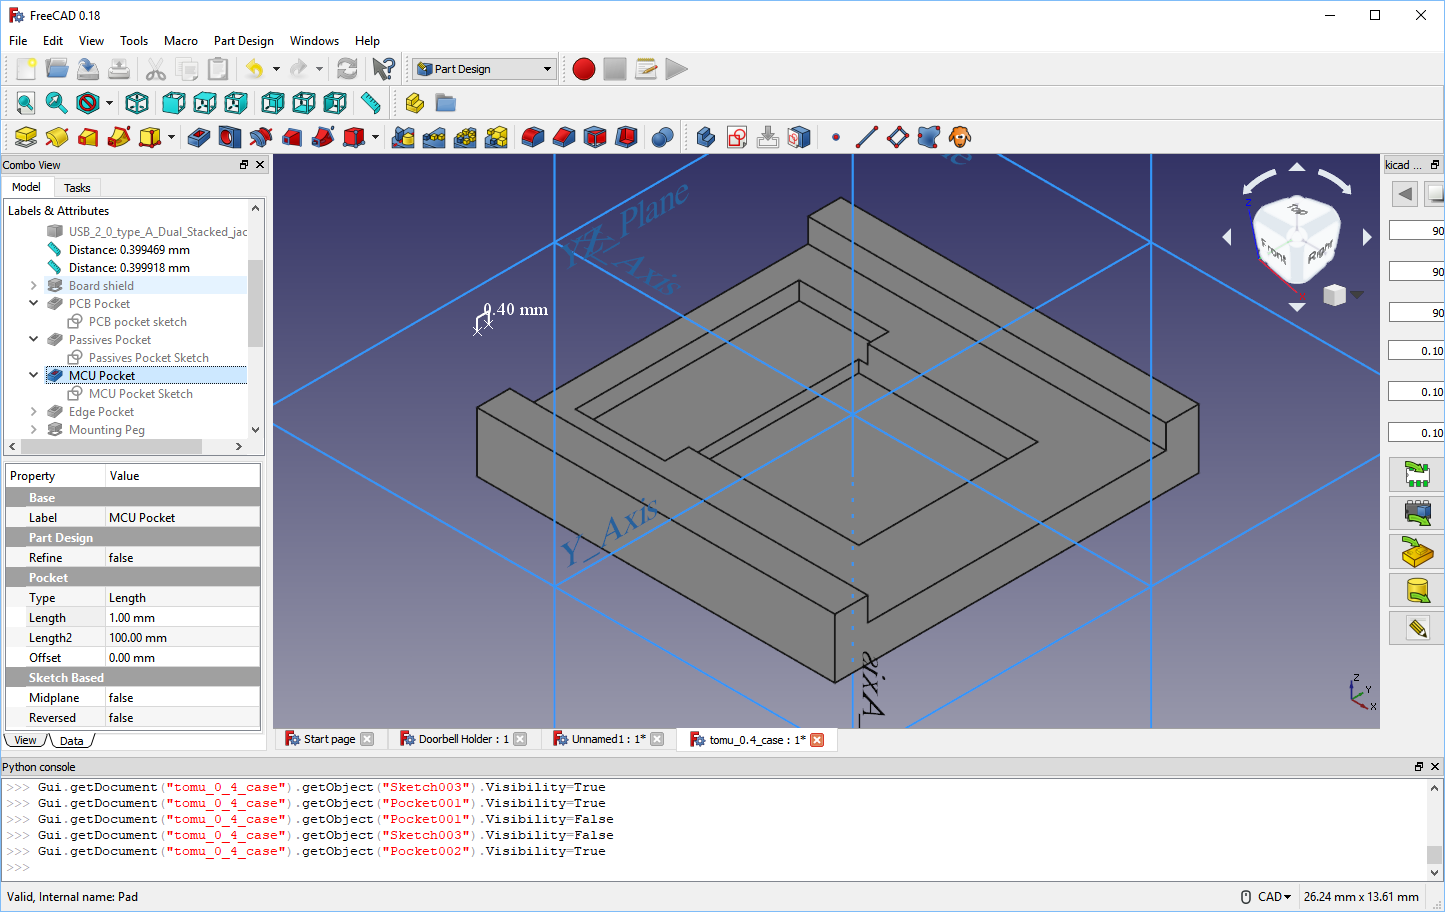Image resolution: width=1445 pixels, height=912 pixels.
Task: Set the view to Front using its toolbar icon
Action: tap(172, 103)
